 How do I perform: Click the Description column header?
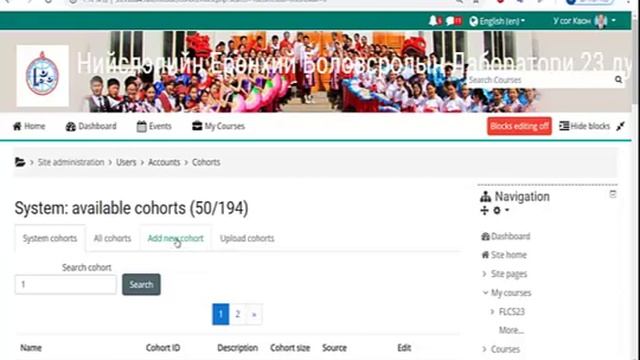pyautogui.click(x=238, y=348)
